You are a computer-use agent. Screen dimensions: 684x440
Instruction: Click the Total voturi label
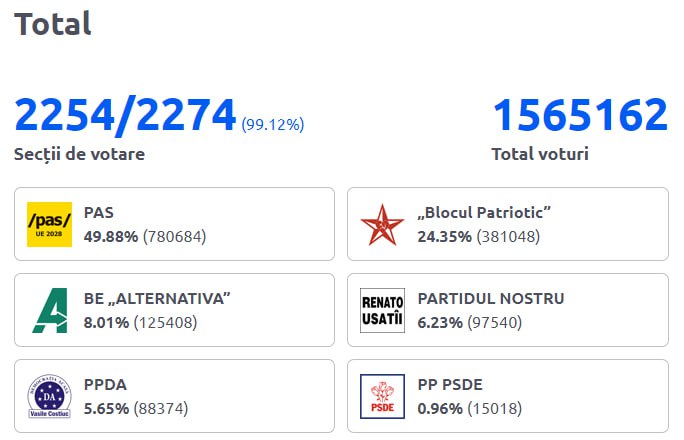click(540, 154)
